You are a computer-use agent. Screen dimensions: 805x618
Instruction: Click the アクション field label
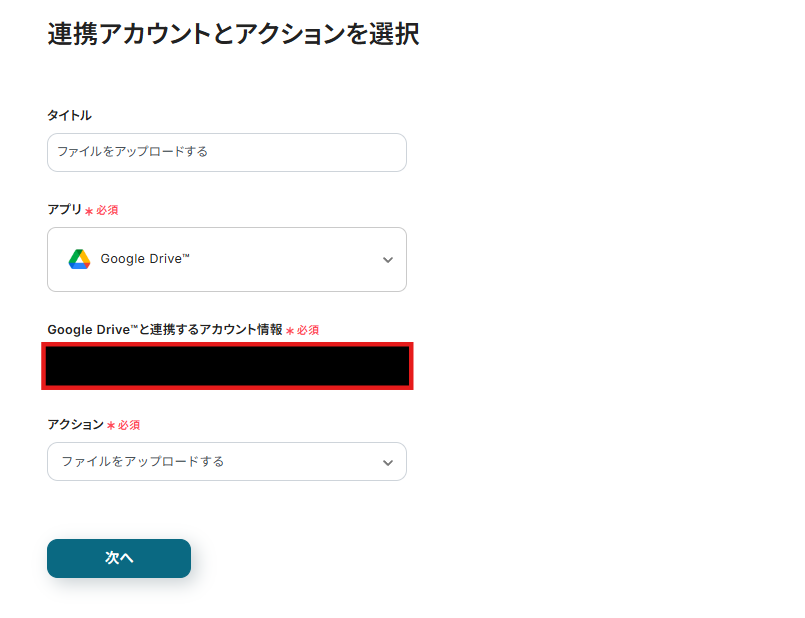pos(75,424)
